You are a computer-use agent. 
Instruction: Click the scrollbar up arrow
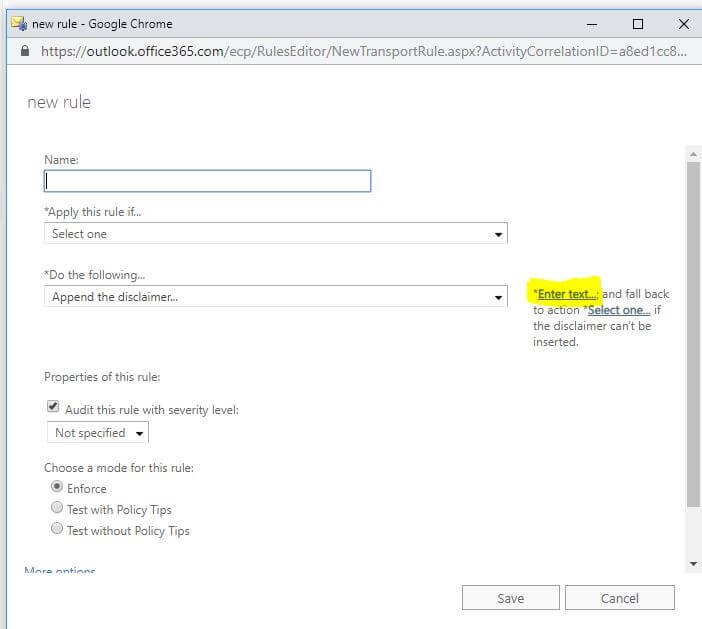(693, 153)
